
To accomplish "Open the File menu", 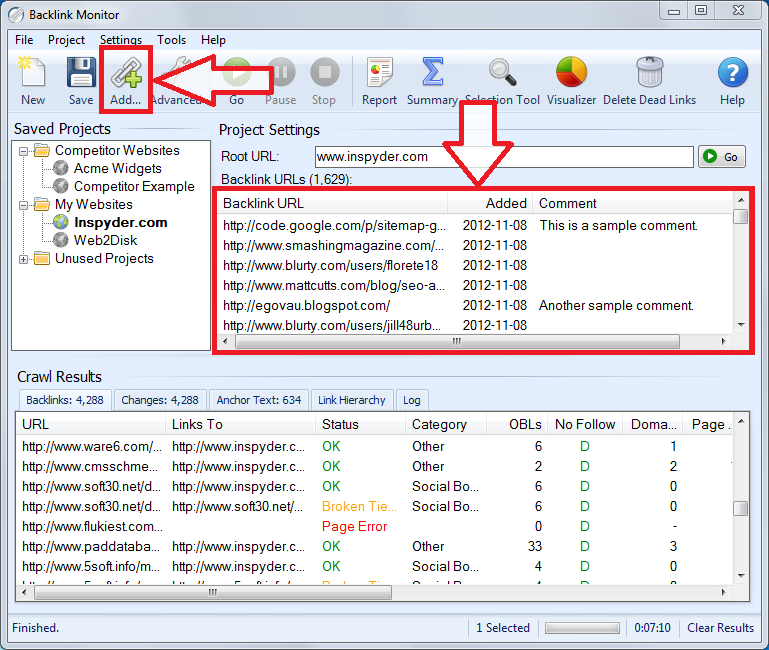I will (24, 40).
